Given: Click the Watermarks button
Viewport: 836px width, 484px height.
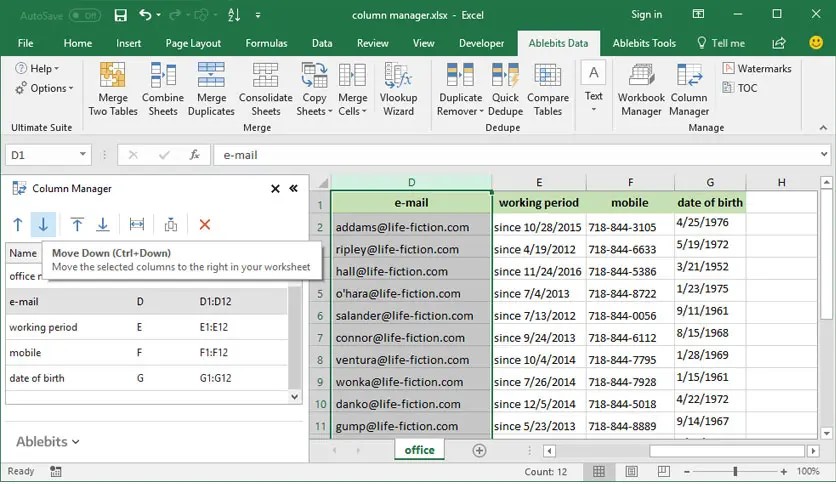Looking at the screenshot, I should [757, 68].
